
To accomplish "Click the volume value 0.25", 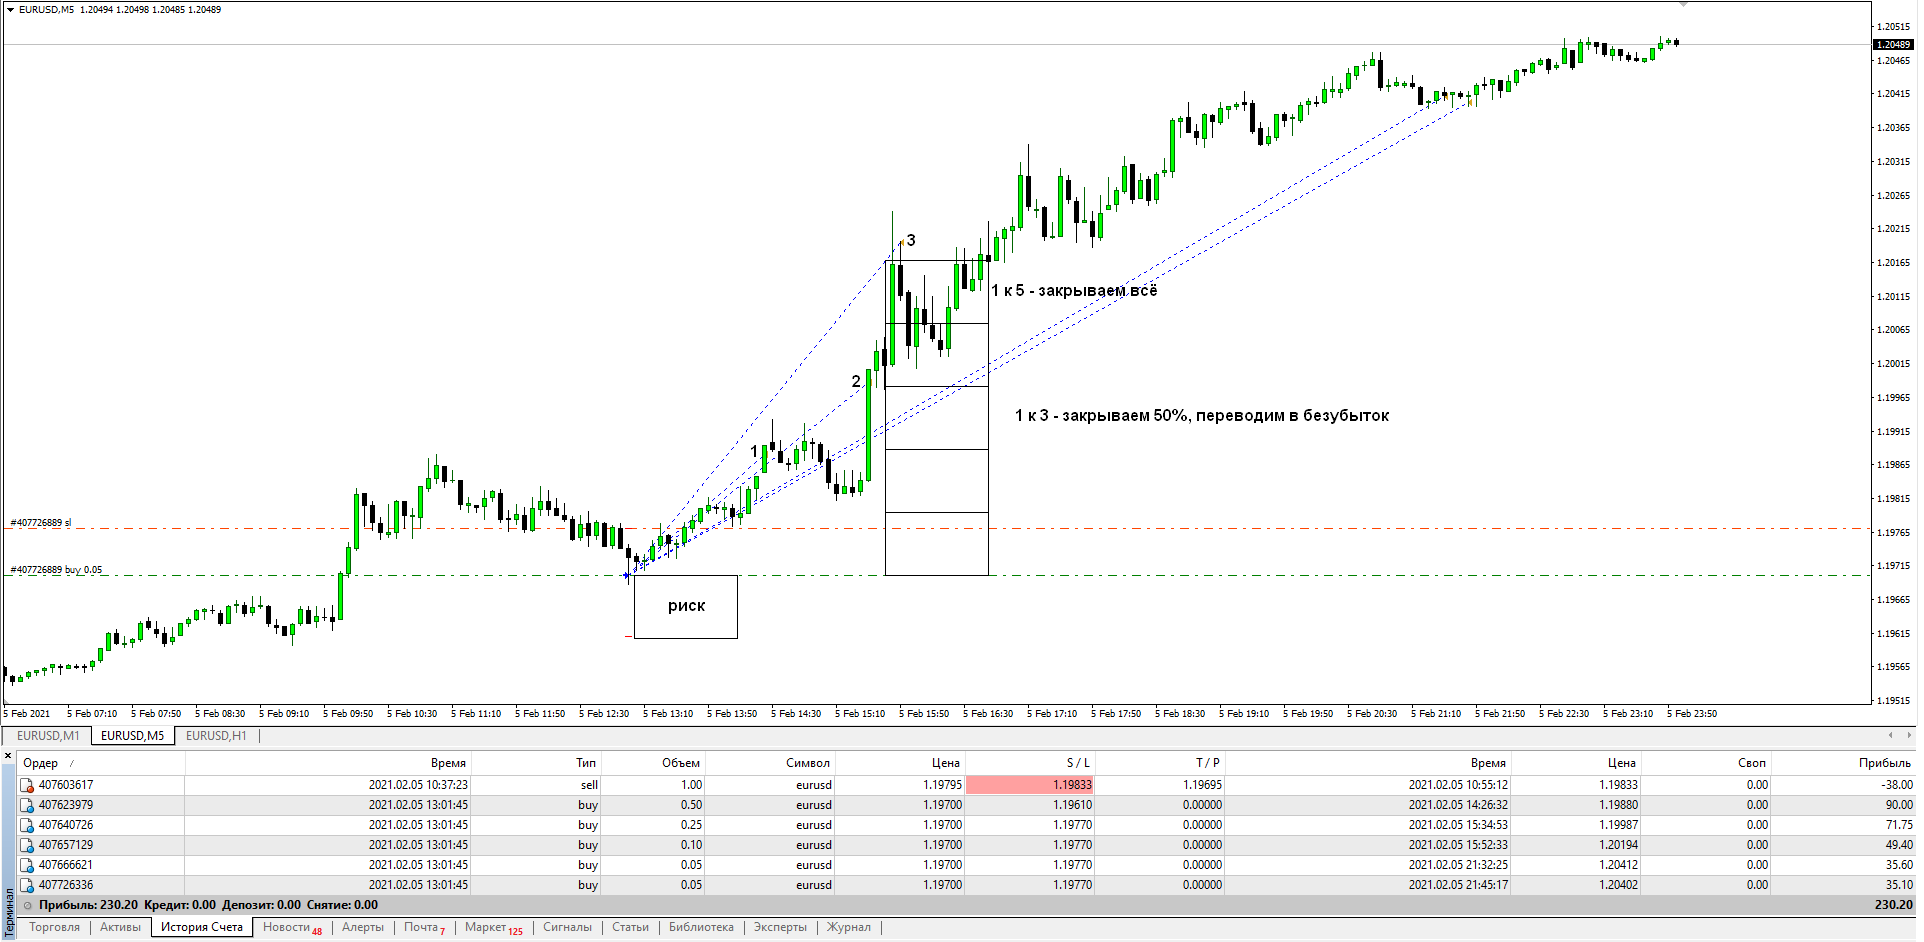I will coord(691,825).
